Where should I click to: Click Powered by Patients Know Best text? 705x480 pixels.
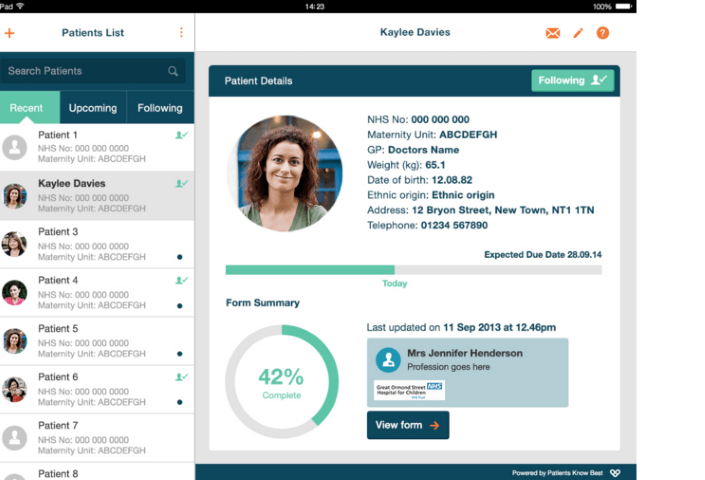pyautogui.click(x=557, y=473)
